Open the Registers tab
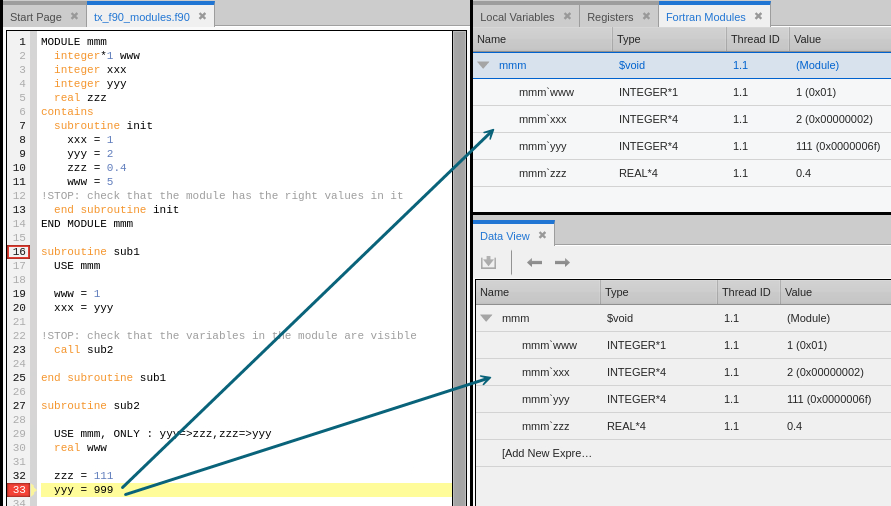The height and width of the screenshot is (506, 891). pyautogui.click(x=609, y=16)
